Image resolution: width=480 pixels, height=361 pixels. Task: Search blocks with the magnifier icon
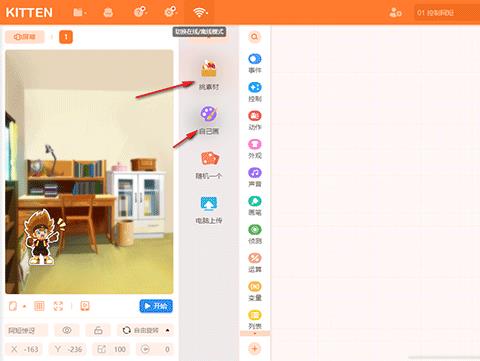point(254,37)
